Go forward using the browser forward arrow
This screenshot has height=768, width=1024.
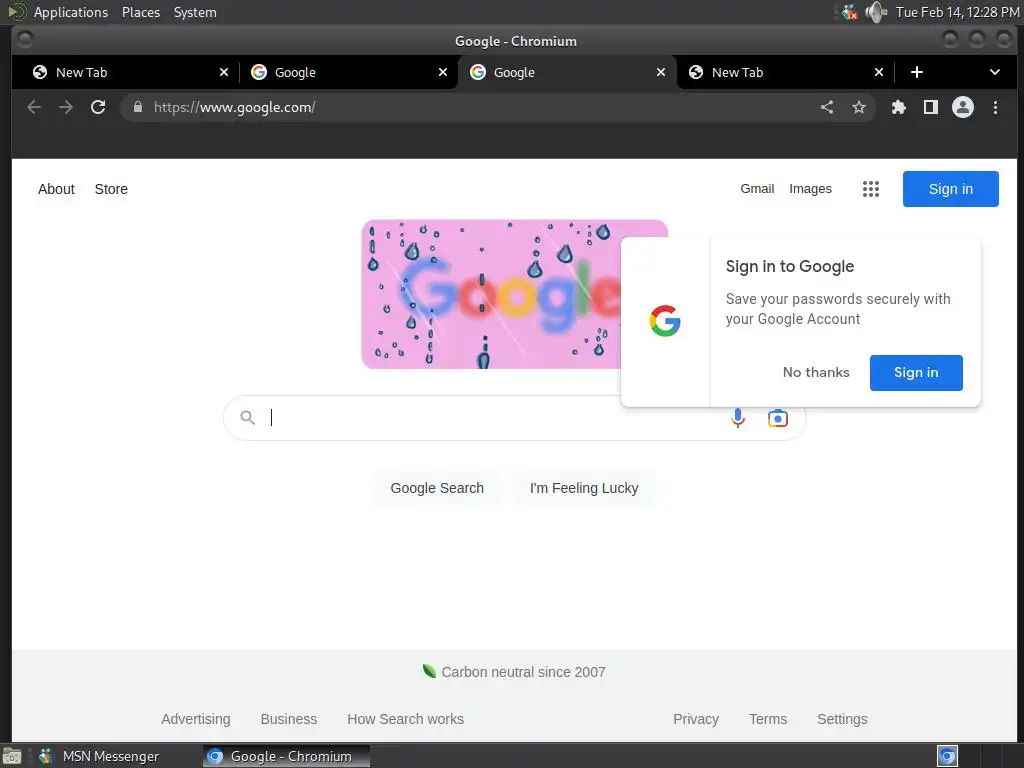(66, 107)
